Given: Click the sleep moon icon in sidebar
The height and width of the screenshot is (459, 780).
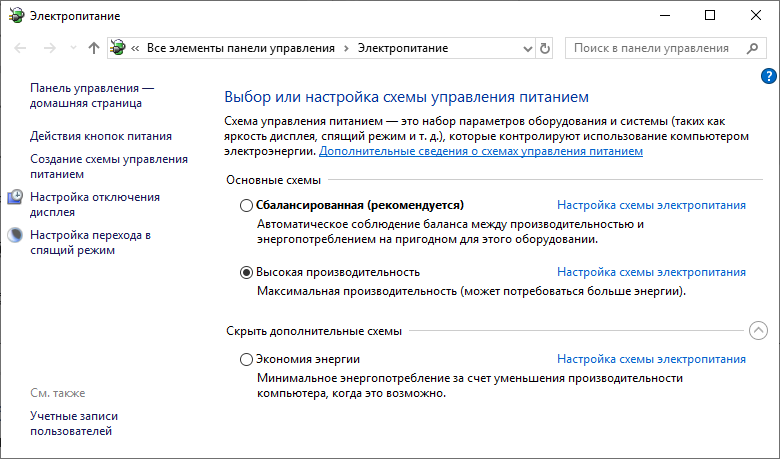Looking at the screenshot, I should click(x=15, y=235).
